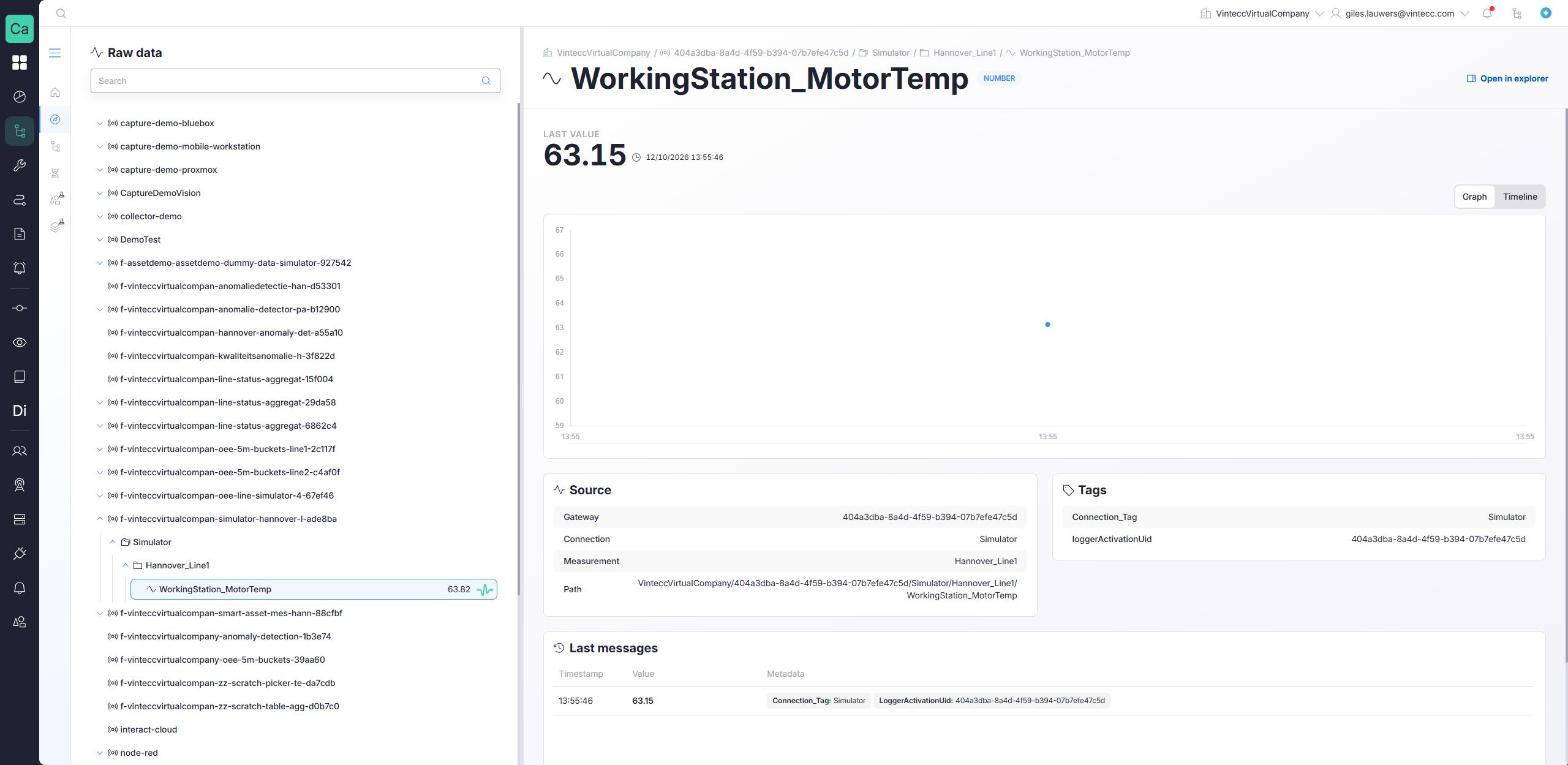Toggle the hamburger menu in sub-sidebar
Image resolution: width=1568 pixels, height=765 pixels.
pyautogui.click(x=55, y=53)
